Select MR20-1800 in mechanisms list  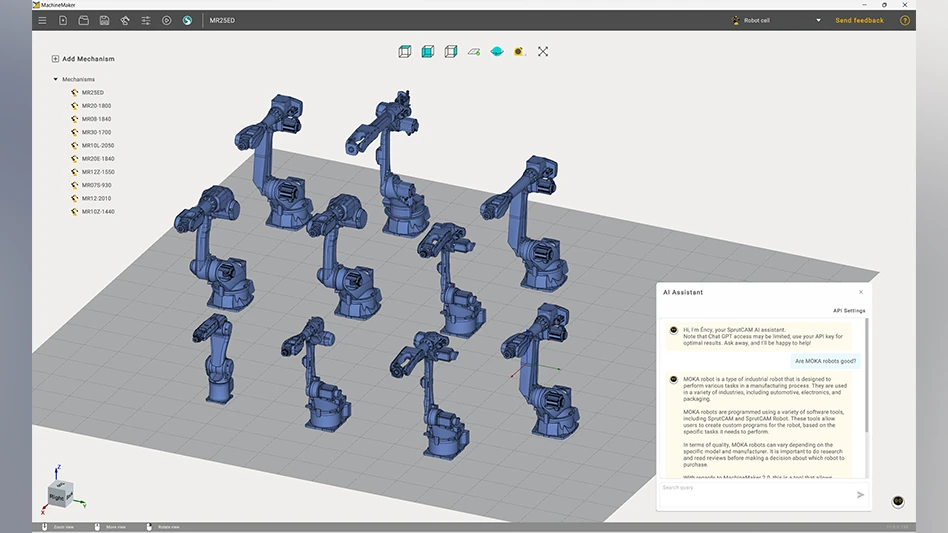(96, 106)
